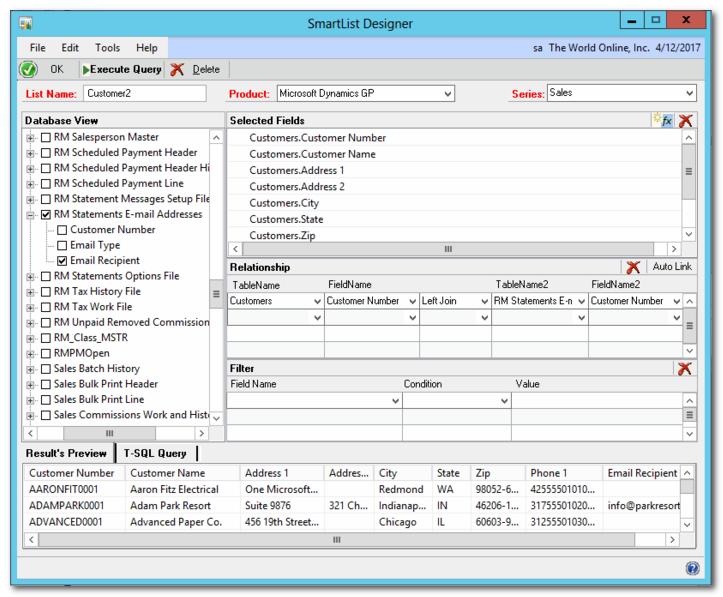Viewport: 723px width, 597px height.
Task: Open the Left Join type dropdown
Action: pyautogui.click(x=485, y=301)
